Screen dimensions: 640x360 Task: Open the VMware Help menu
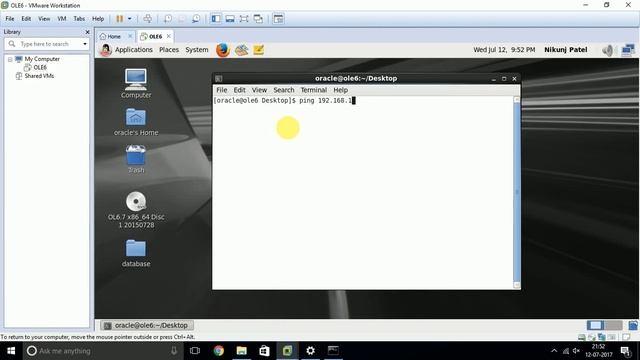coord(98,19)
